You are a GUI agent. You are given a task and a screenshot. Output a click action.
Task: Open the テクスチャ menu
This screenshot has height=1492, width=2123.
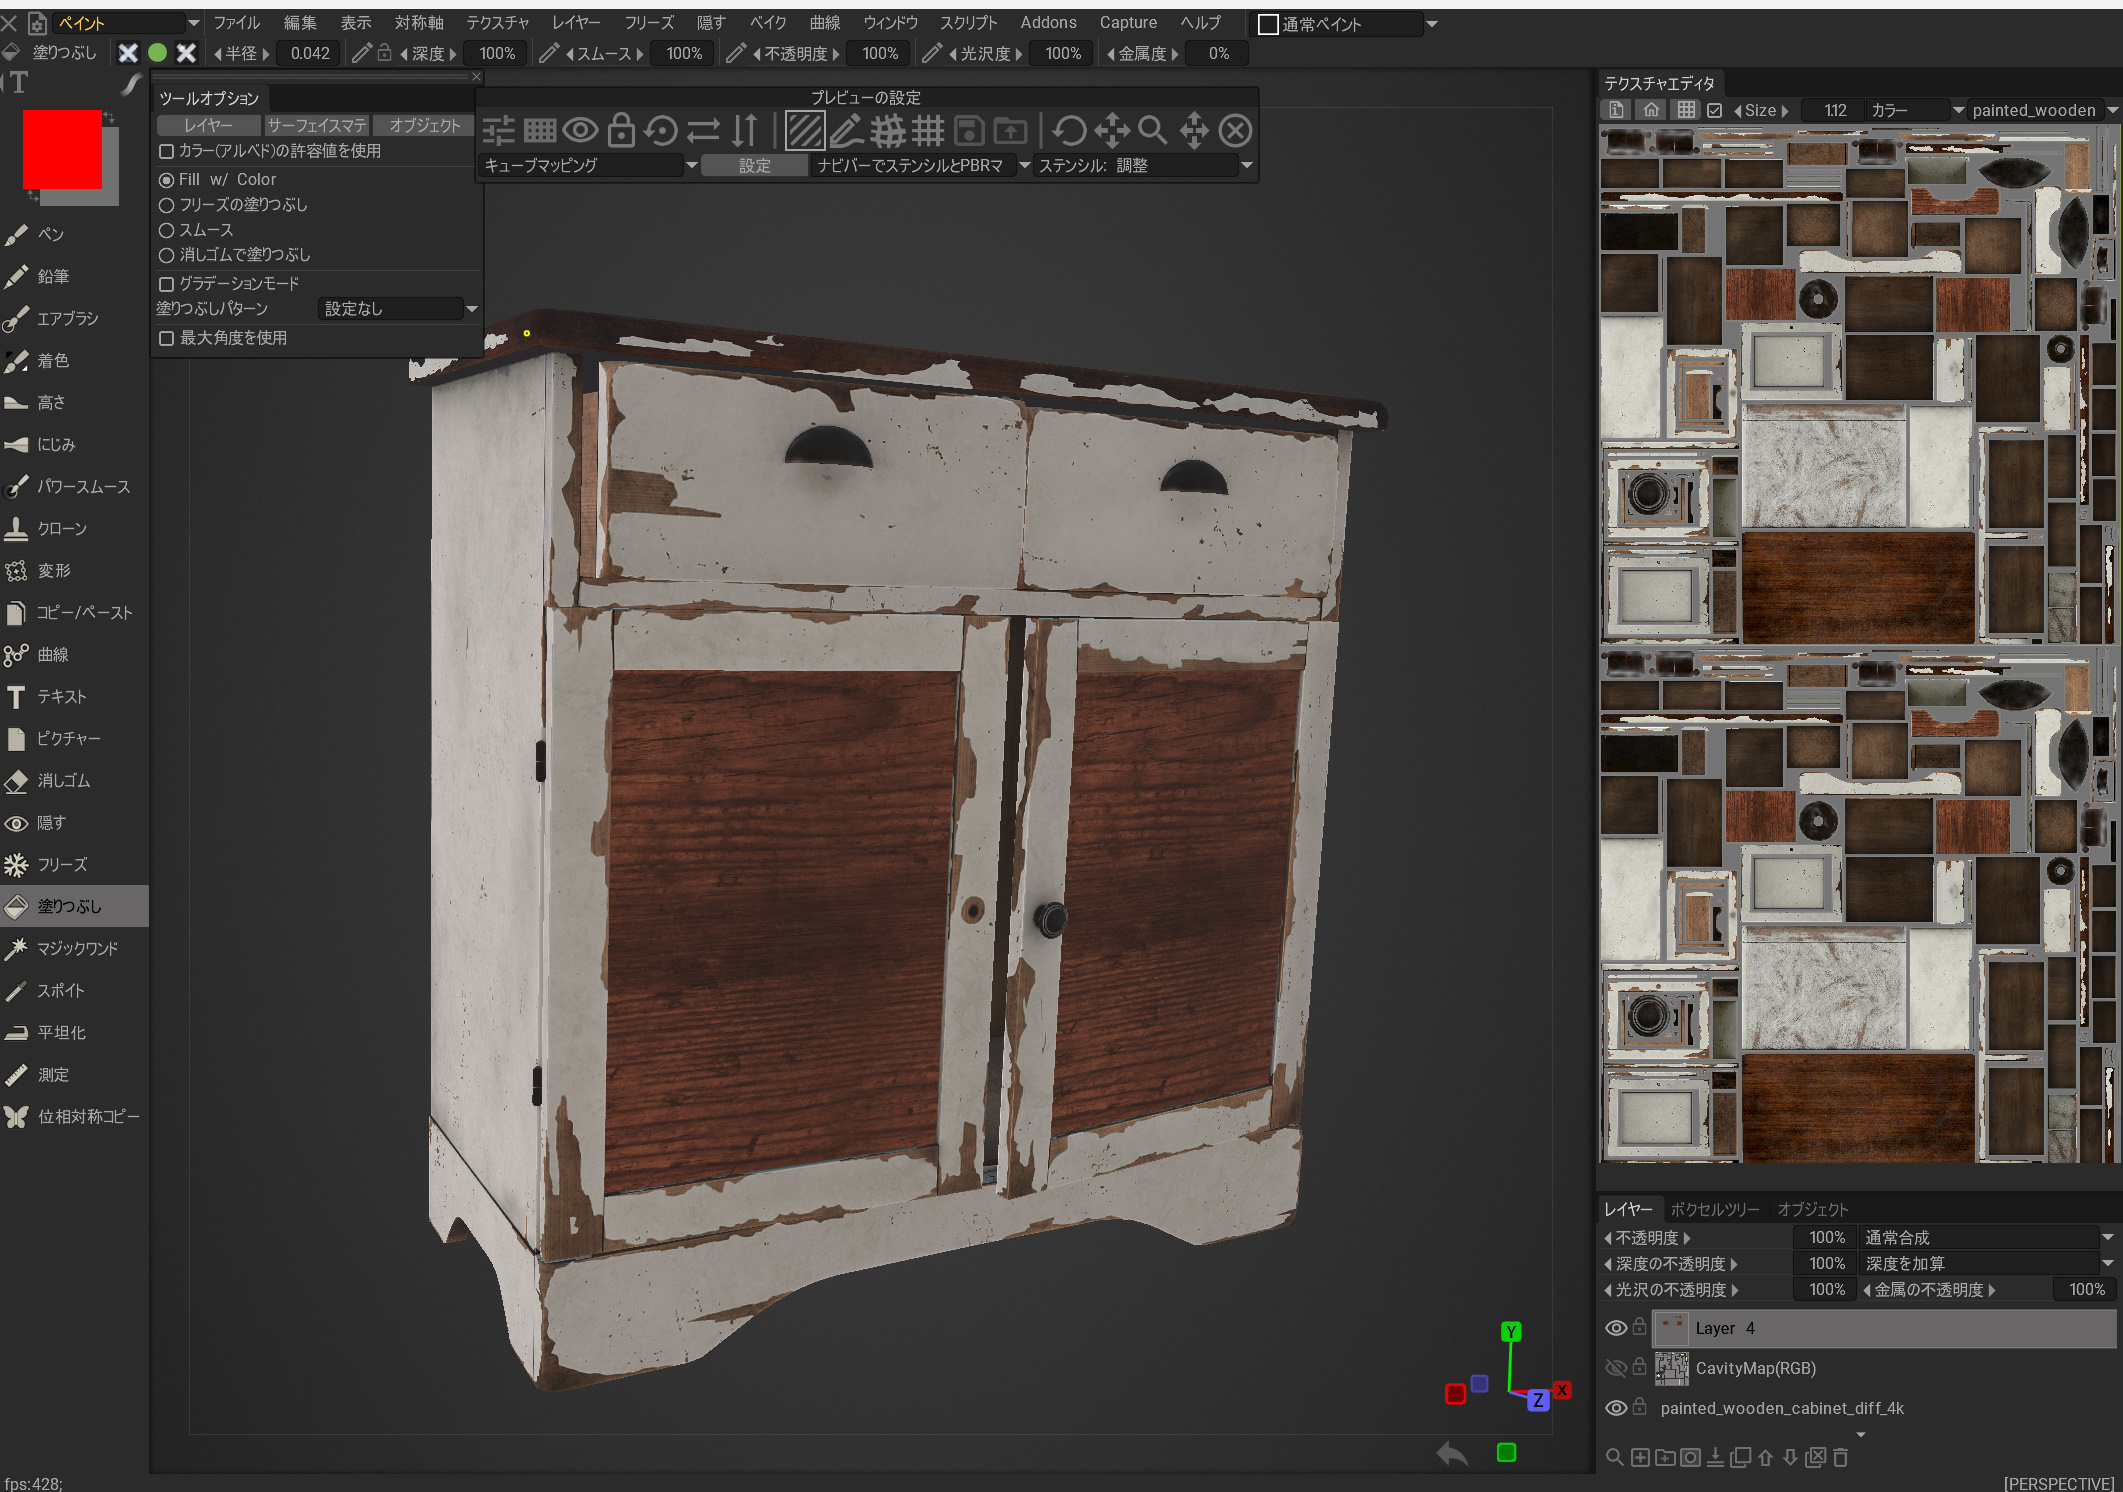[497, 22]
